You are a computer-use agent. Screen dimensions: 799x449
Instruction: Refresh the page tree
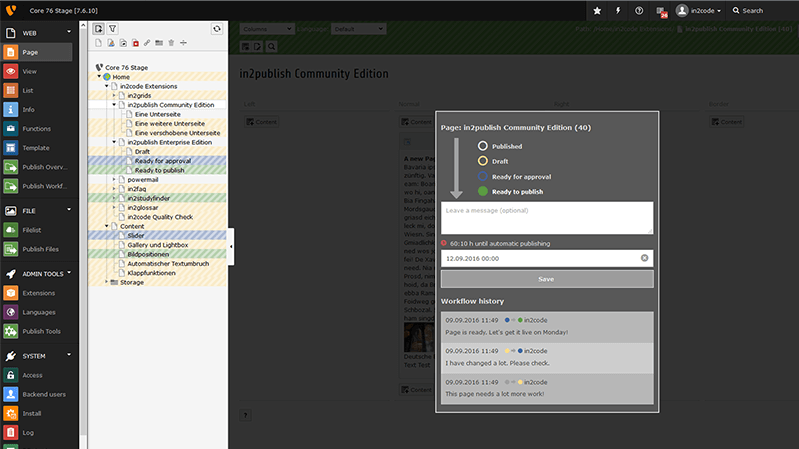point(217,29)
